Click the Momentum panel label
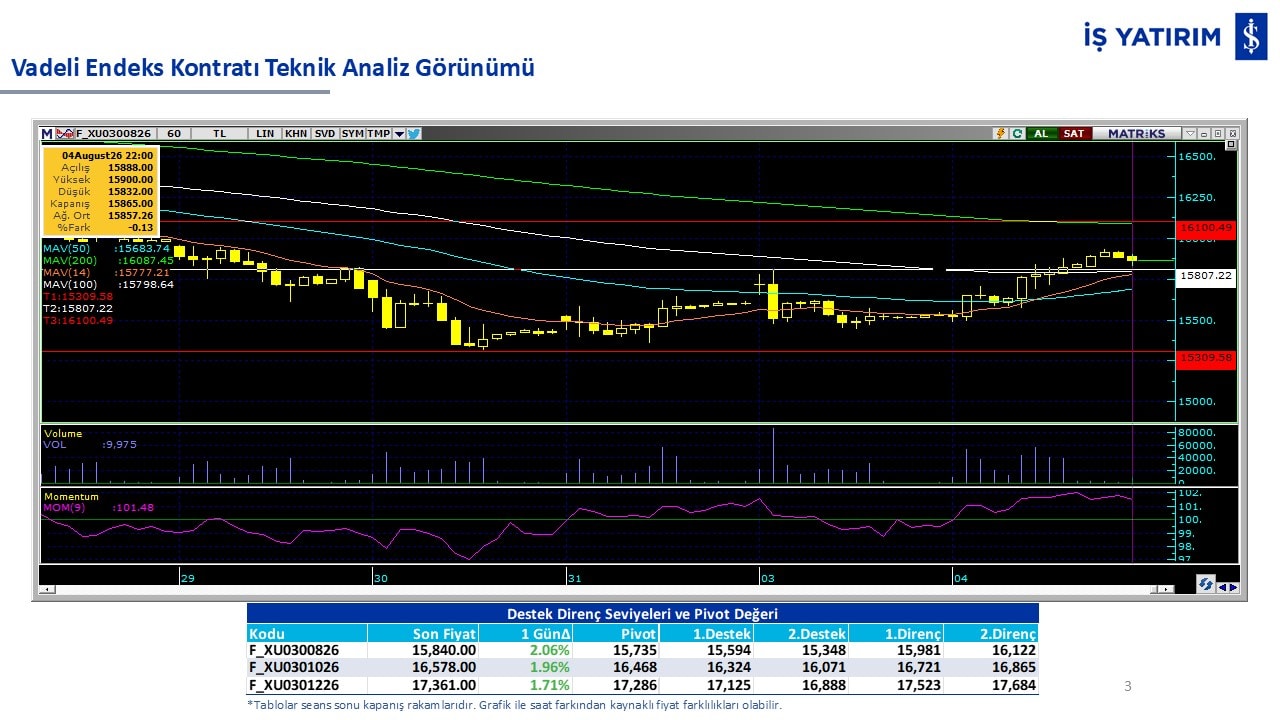1280x720 pixels. pyautogui.click(x=71, y=496)
